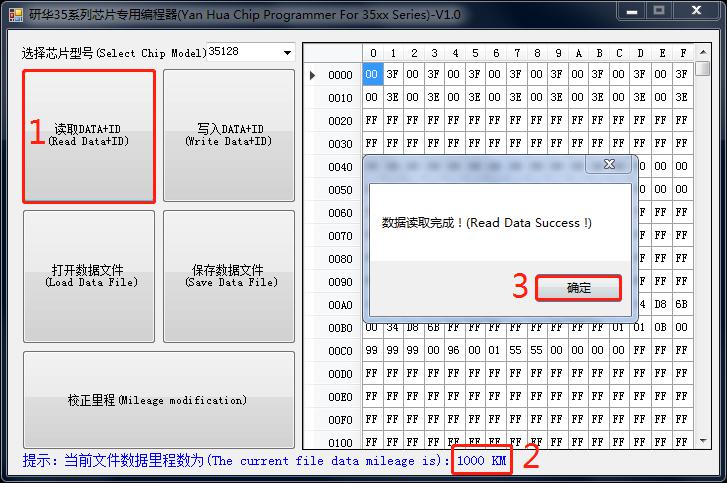Select first 55 cell in row 00C0
The height and width of the screenshot is (483, 727).
point(516,350)
